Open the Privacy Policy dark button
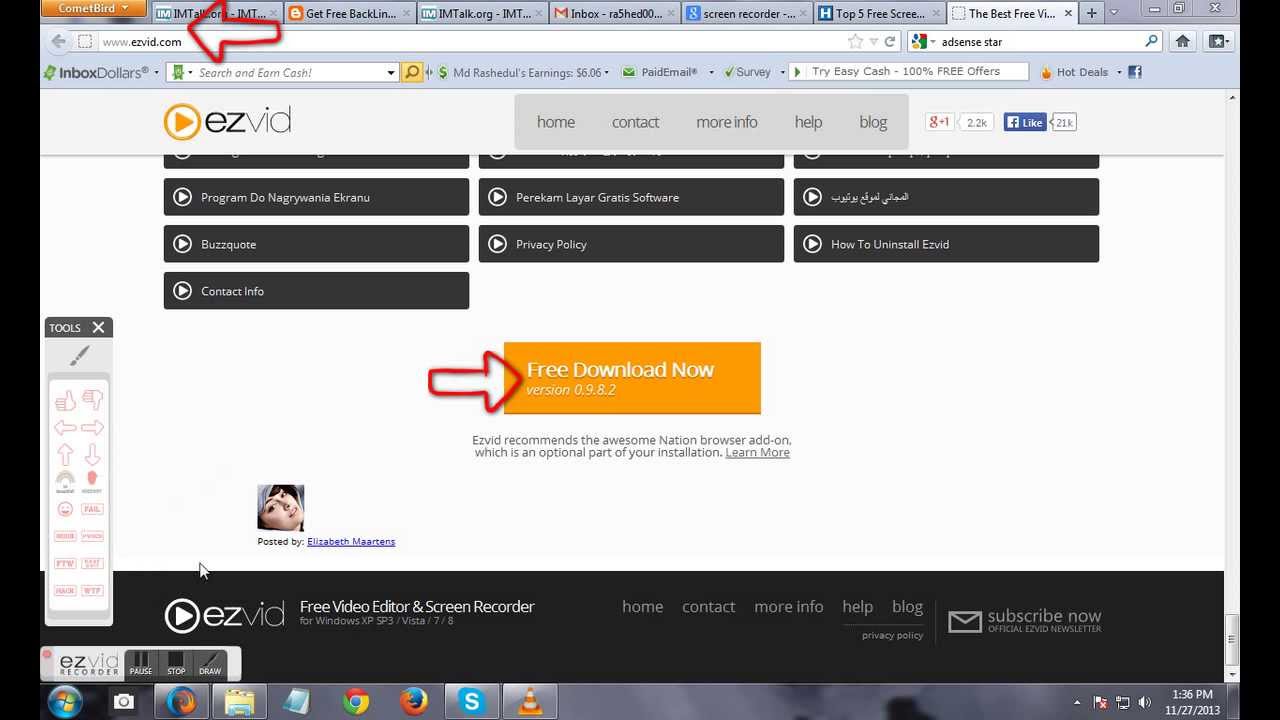The image size is (1280, 720). point(631,244)
